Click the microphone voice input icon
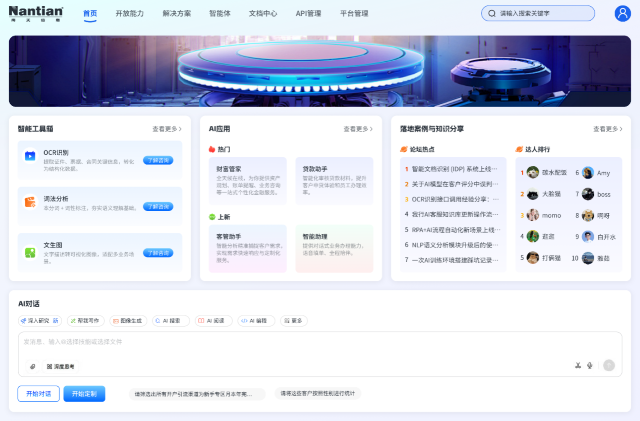 [590, 366]
